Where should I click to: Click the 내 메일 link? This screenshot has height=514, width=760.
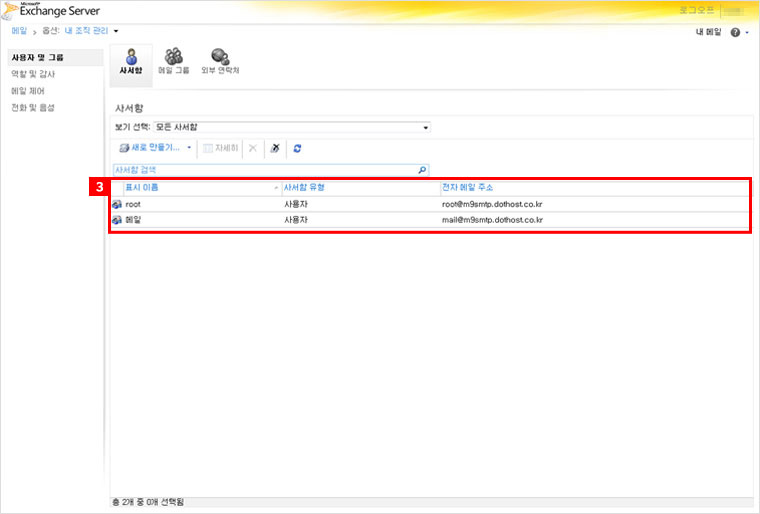pos(708,33)
